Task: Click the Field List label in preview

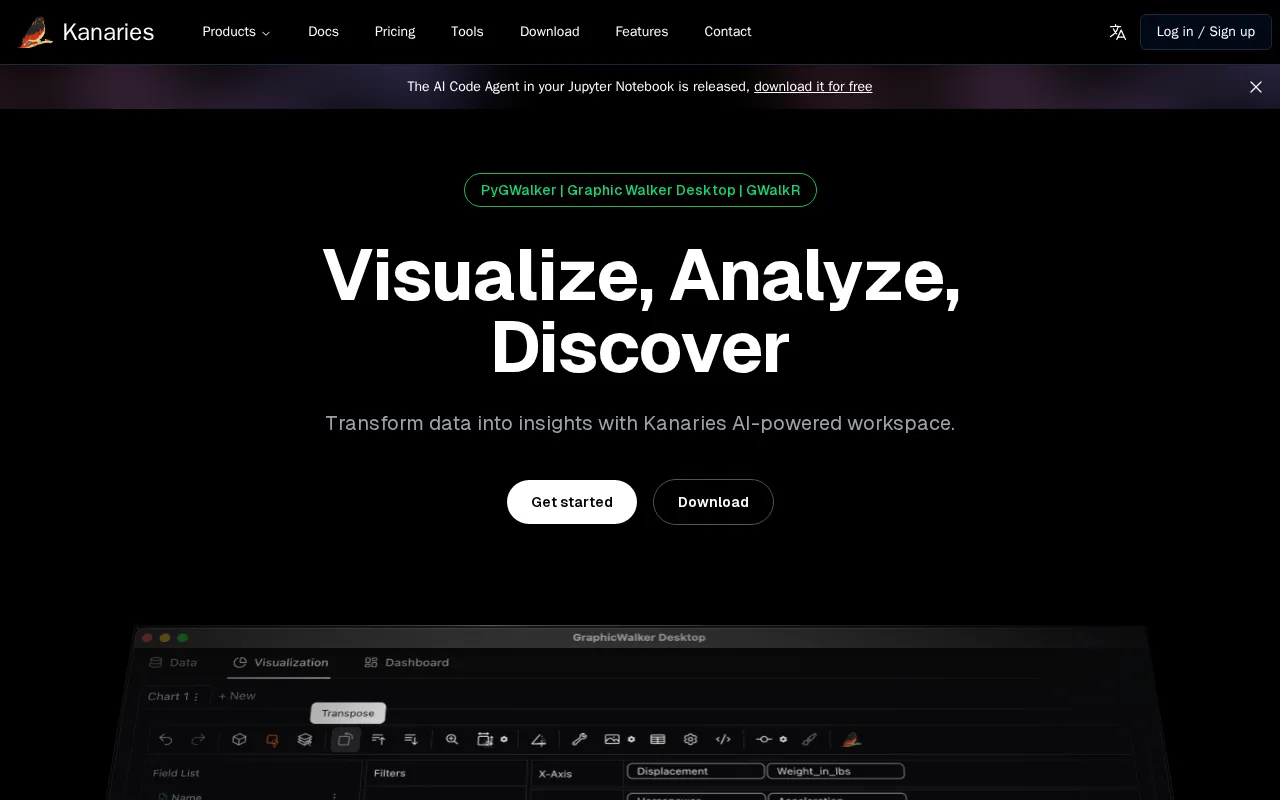Action: 176,773
